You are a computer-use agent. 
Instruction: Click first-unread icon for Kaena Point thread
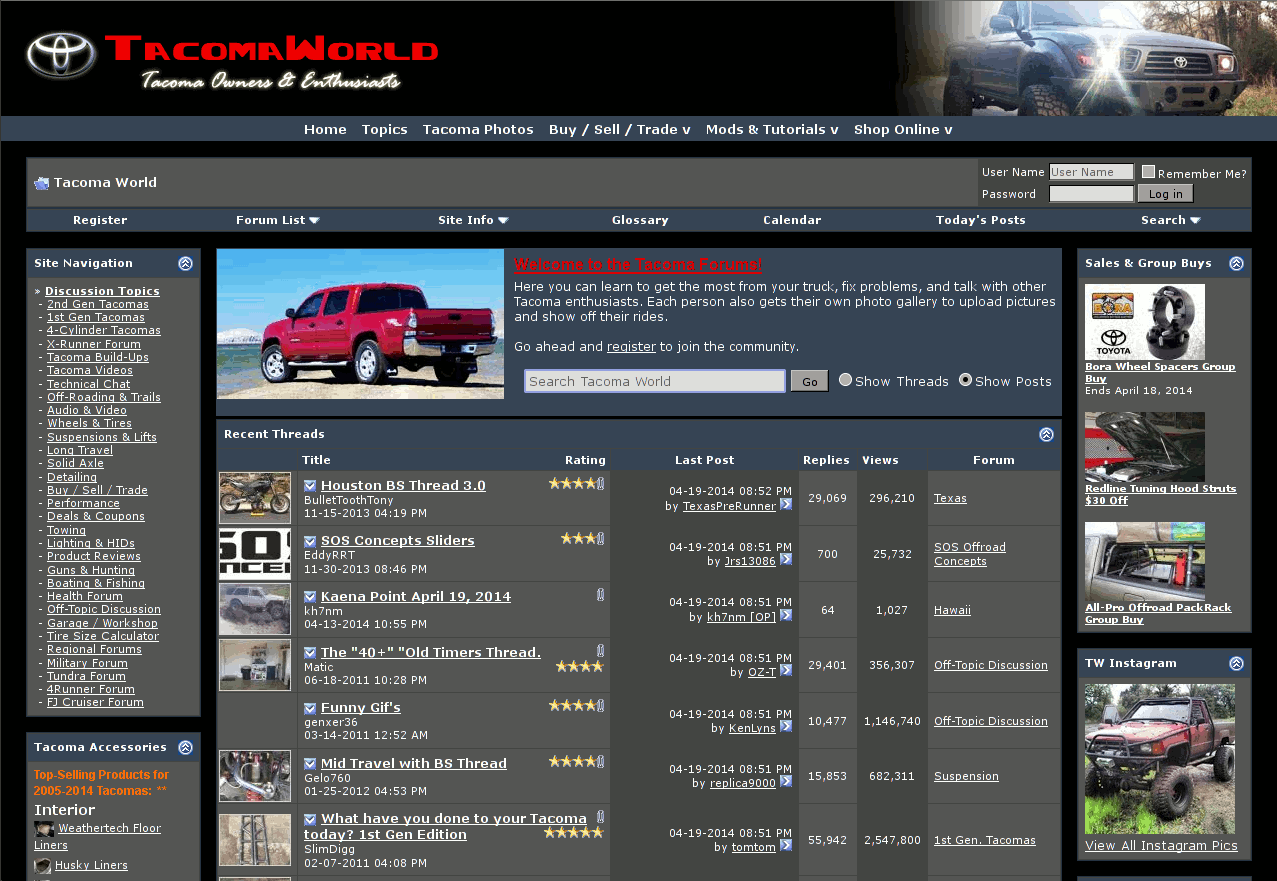(310, 597)
